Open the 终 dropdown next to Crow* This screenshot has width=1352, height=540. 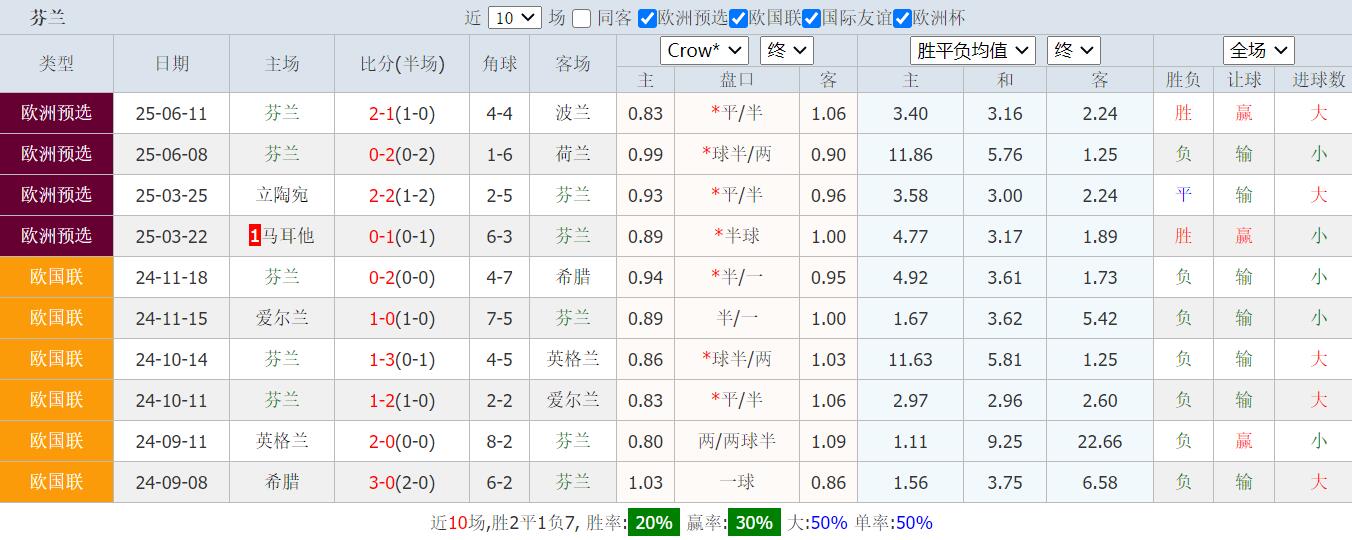coord(787,51)
